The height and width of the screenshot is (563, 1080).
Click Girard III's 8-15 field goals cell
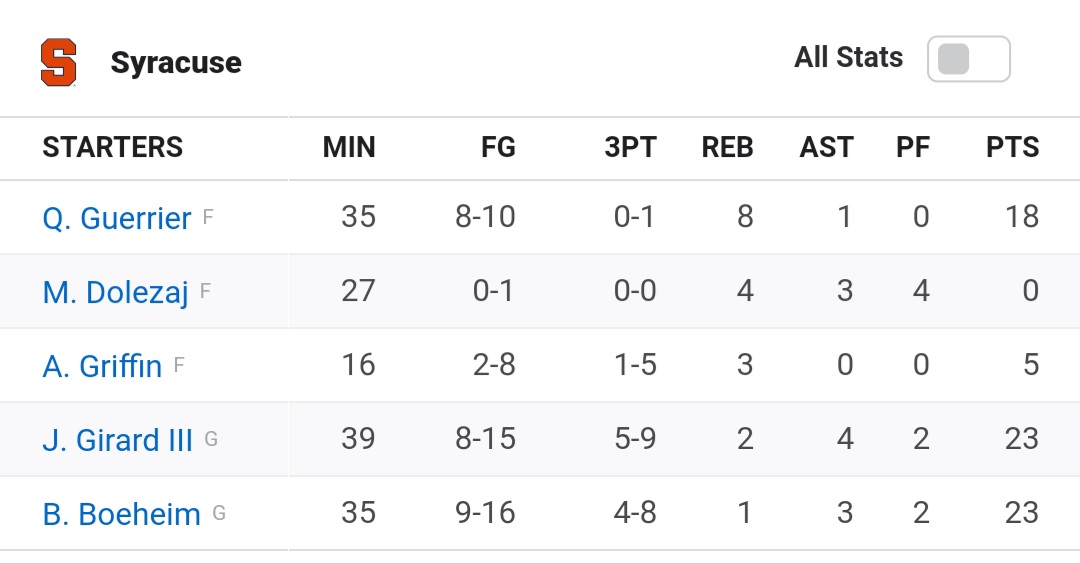pos(485,439)
